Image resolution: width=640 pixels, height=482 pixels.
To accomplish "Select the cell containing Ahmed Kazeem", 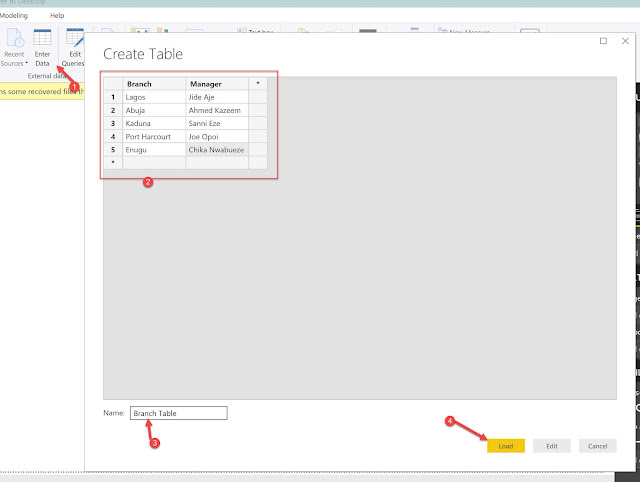I will pos(217,110).
